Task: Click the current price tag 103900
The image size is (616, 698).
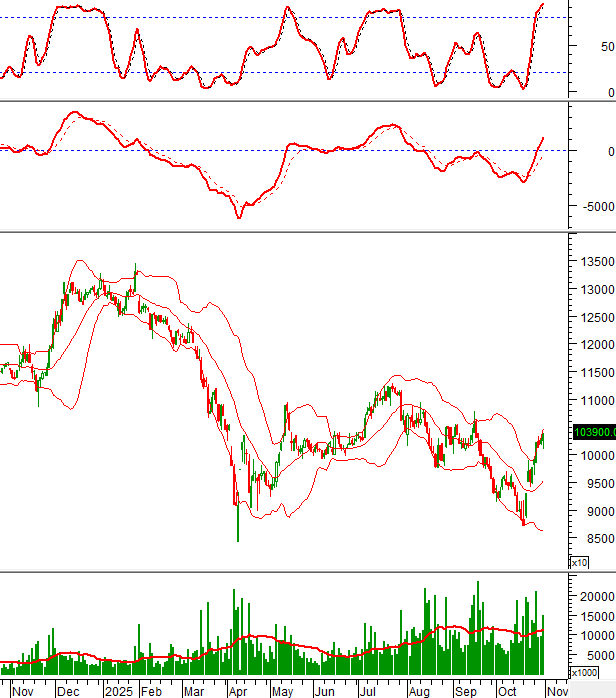Action: point(594,432)
